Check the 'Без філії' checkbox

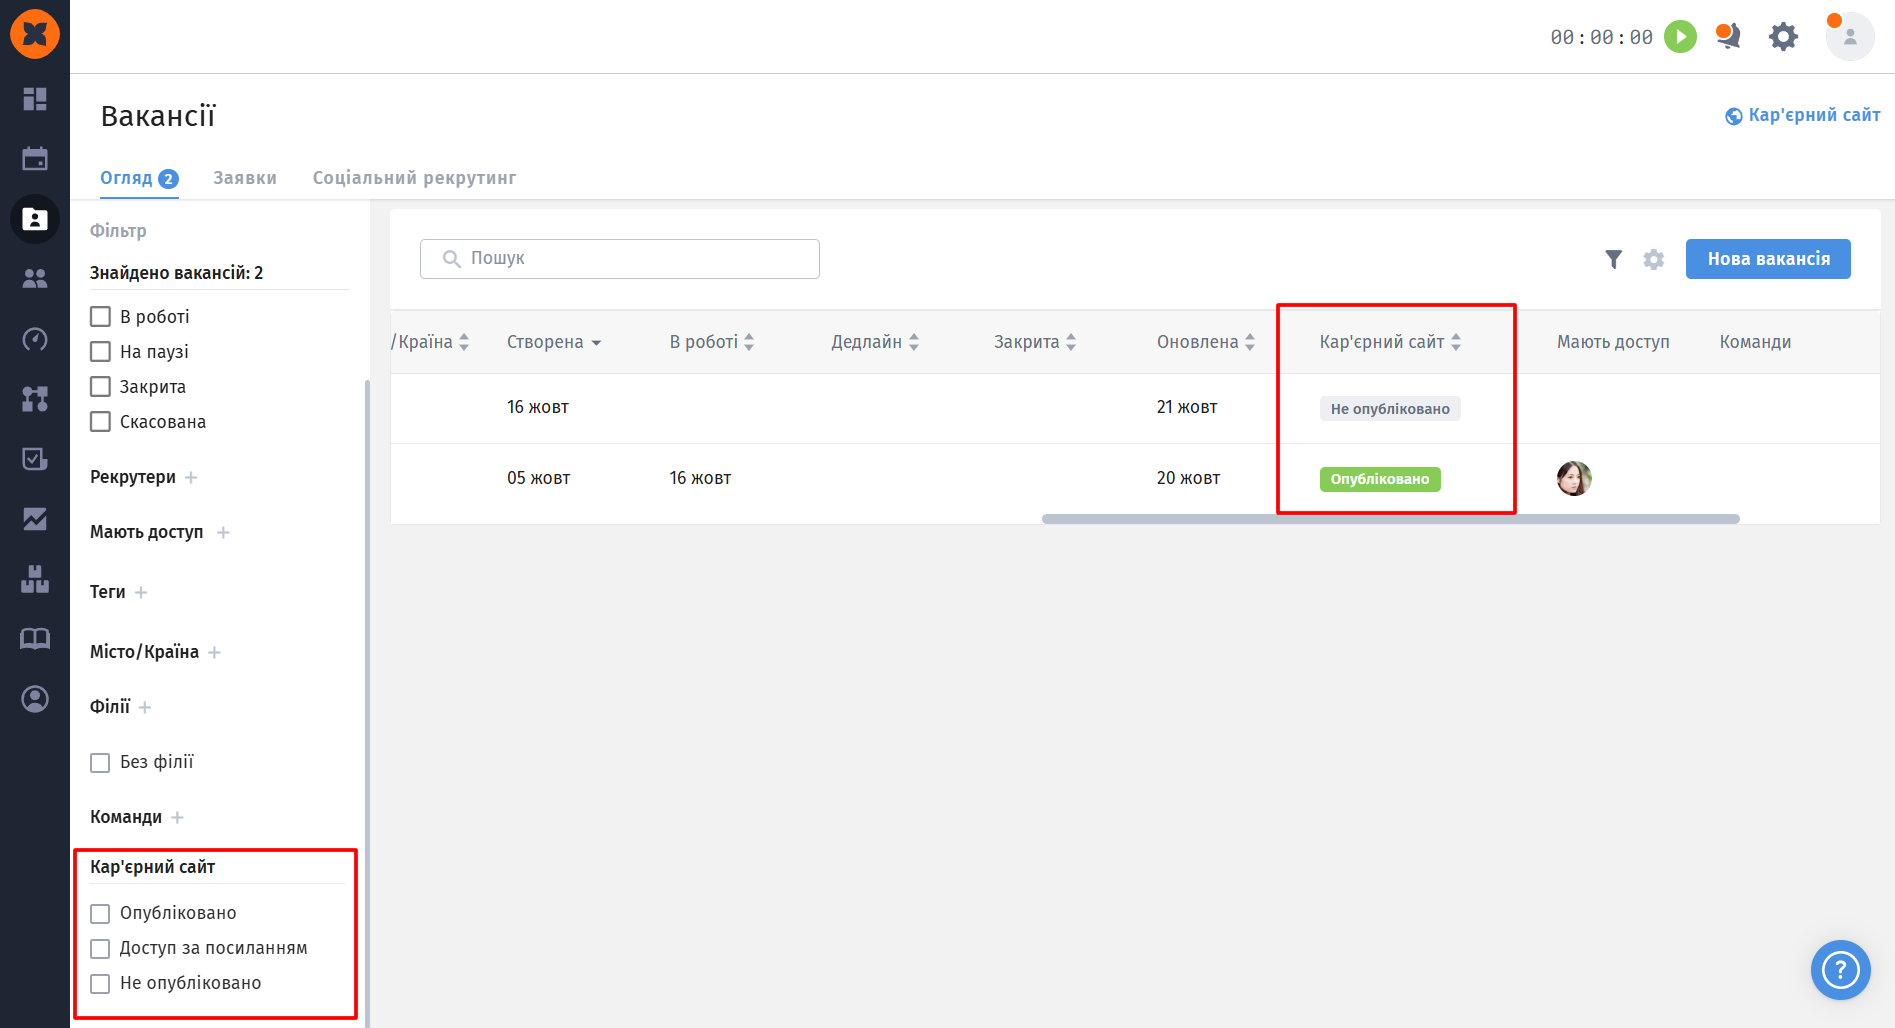click(100, 763)
